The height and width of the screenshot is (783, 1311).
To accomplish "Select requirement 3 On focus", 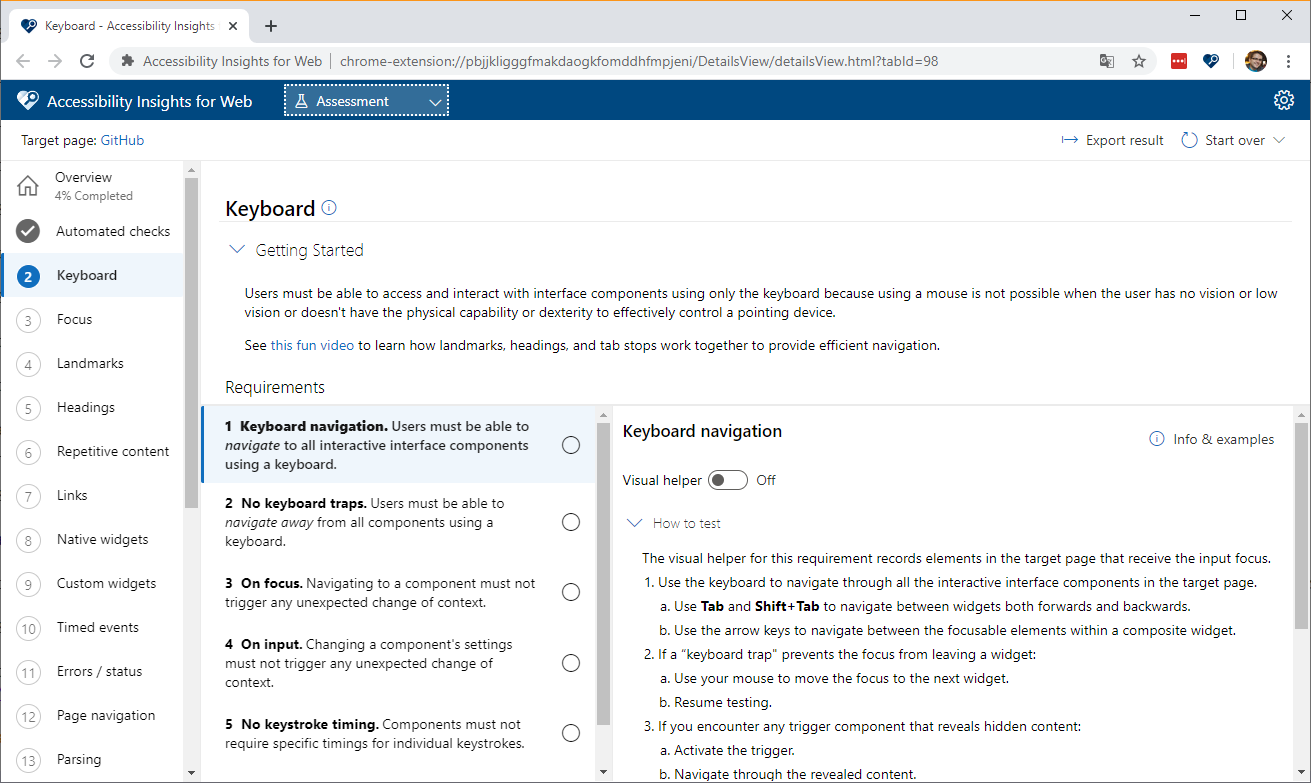I will click(x=398, y=592).
